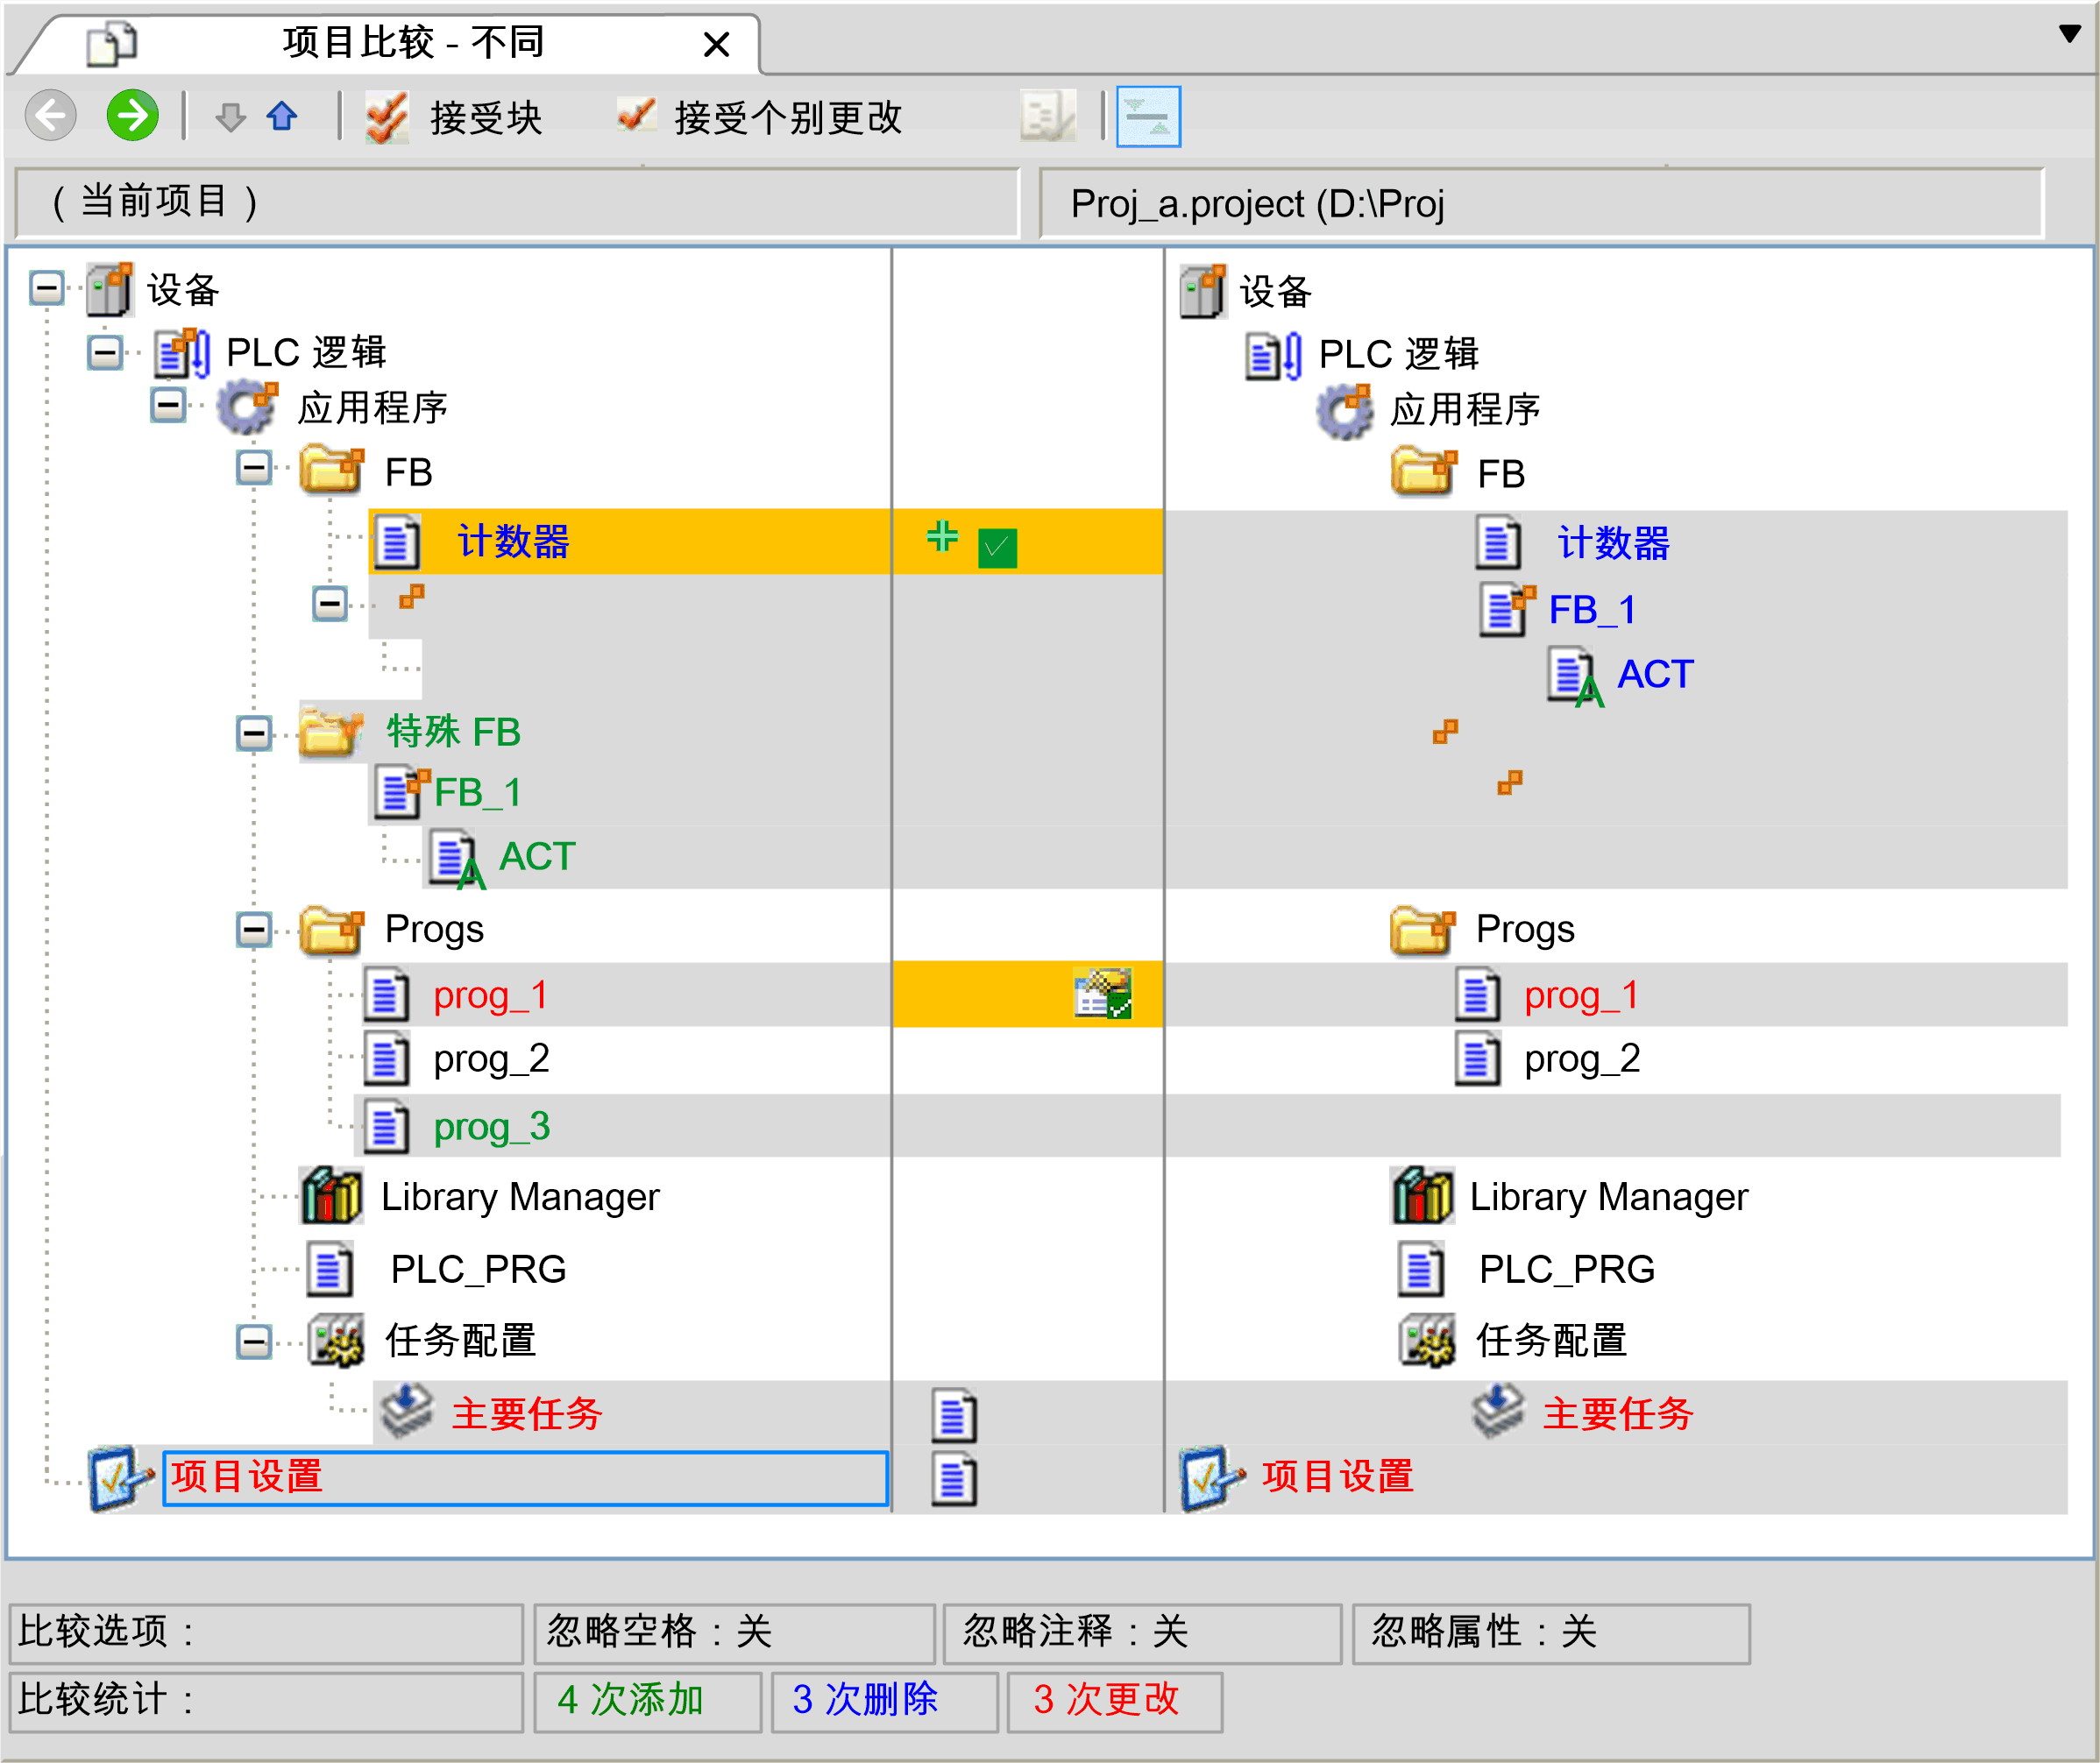The image size is (2100, 1763).
Task: Collapse the left Progs folder node
Action: point(254,930)
